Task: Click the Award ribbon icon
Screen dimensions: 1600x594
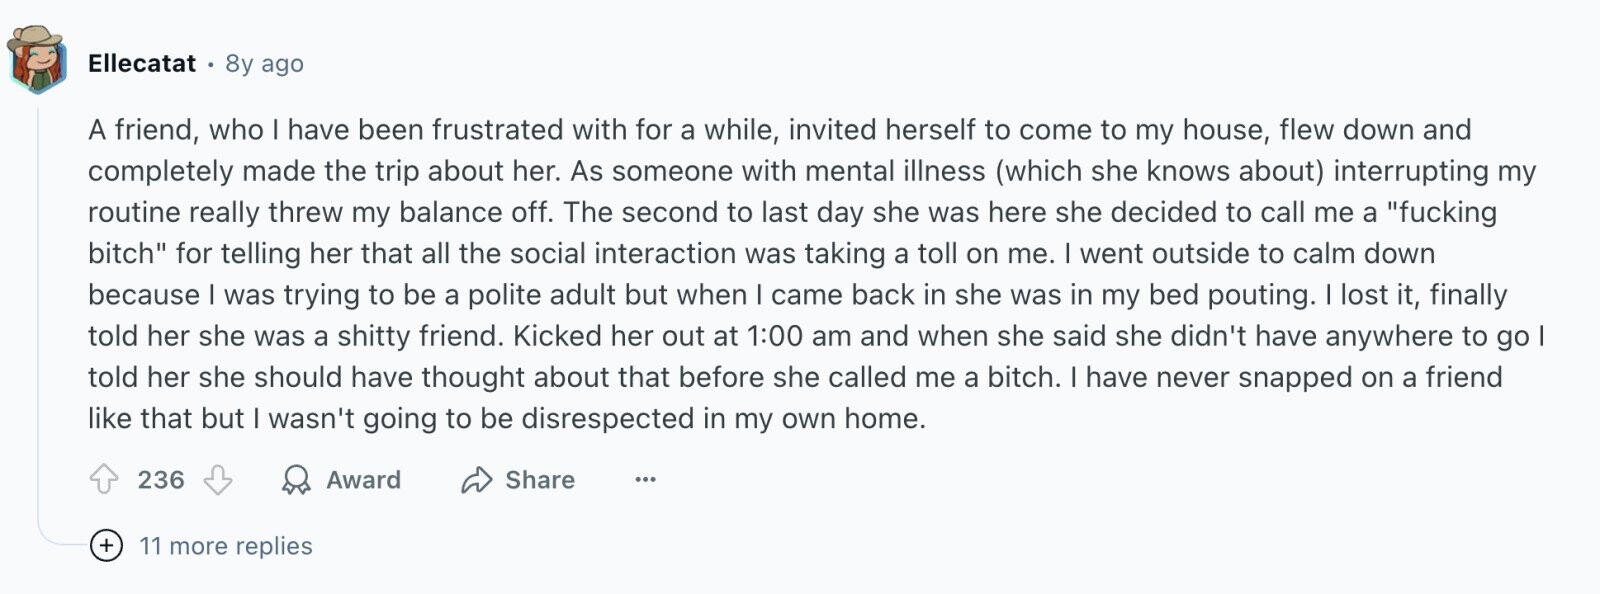Action: click(x=296, y=480)
